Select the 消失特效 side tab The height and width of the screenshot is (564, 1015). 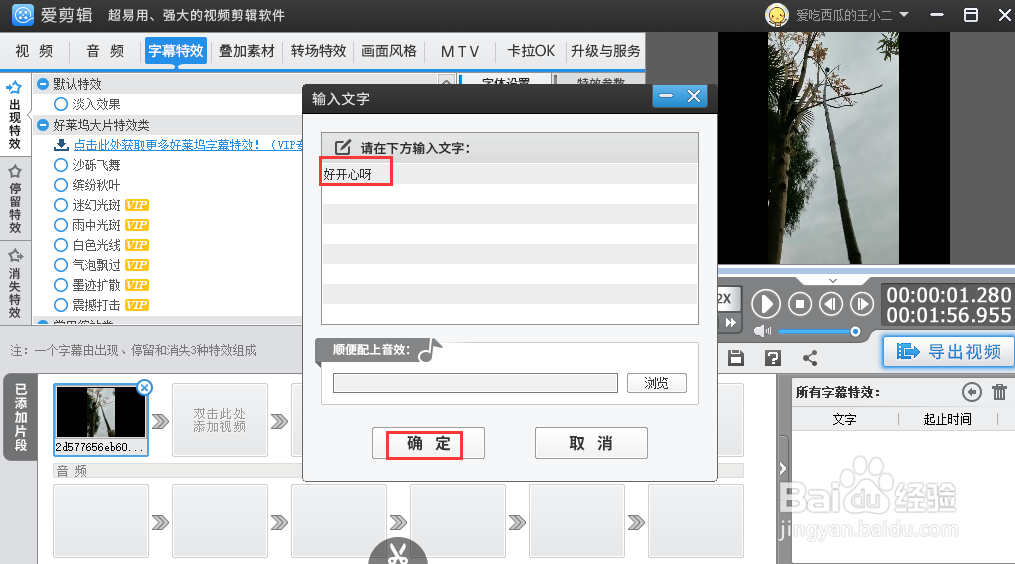point(15,284)
